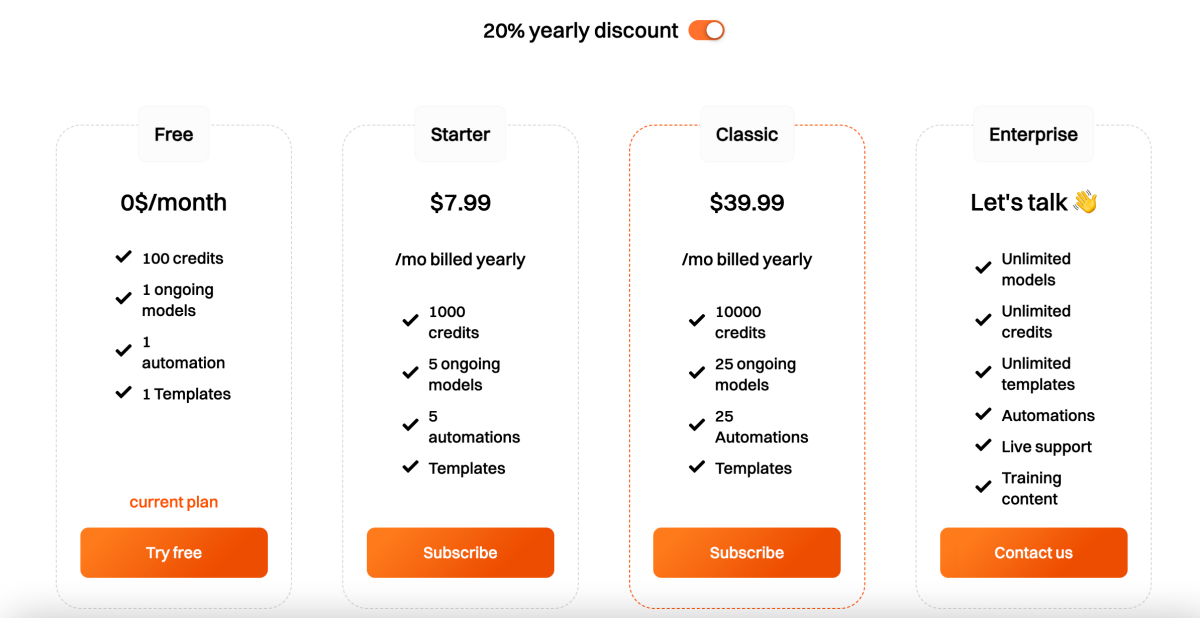The image size is (1200, 618).
Task: Click the waving hand emoji
Action: 1085,202
